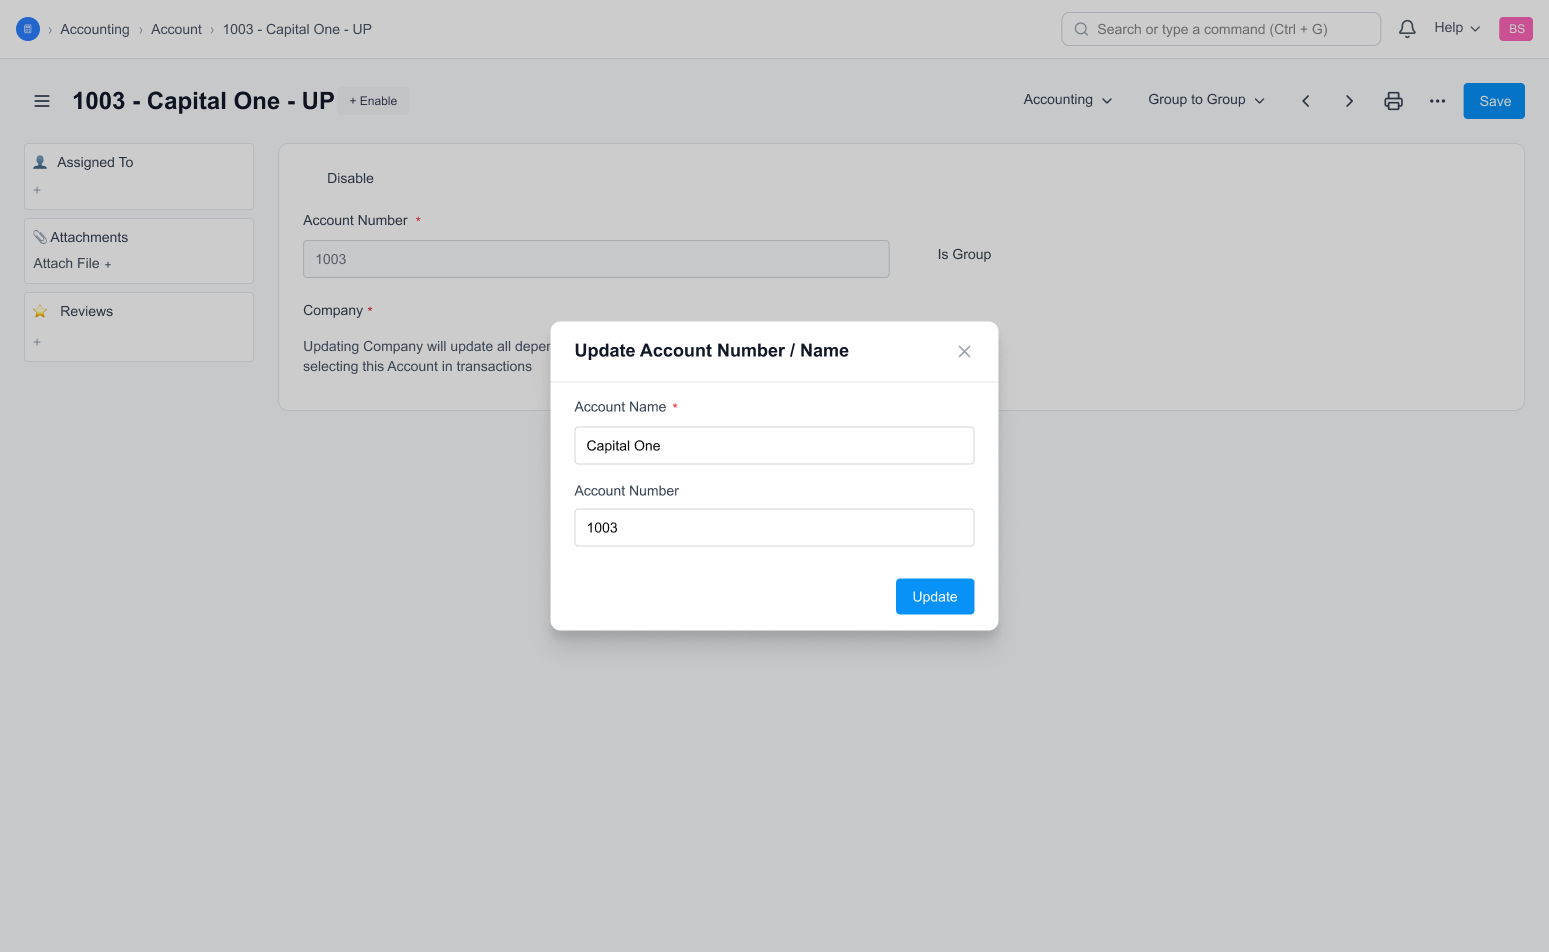Toggle the Disable checkbox
Viewport: 1549px width, 952px height.
point(313,178)
